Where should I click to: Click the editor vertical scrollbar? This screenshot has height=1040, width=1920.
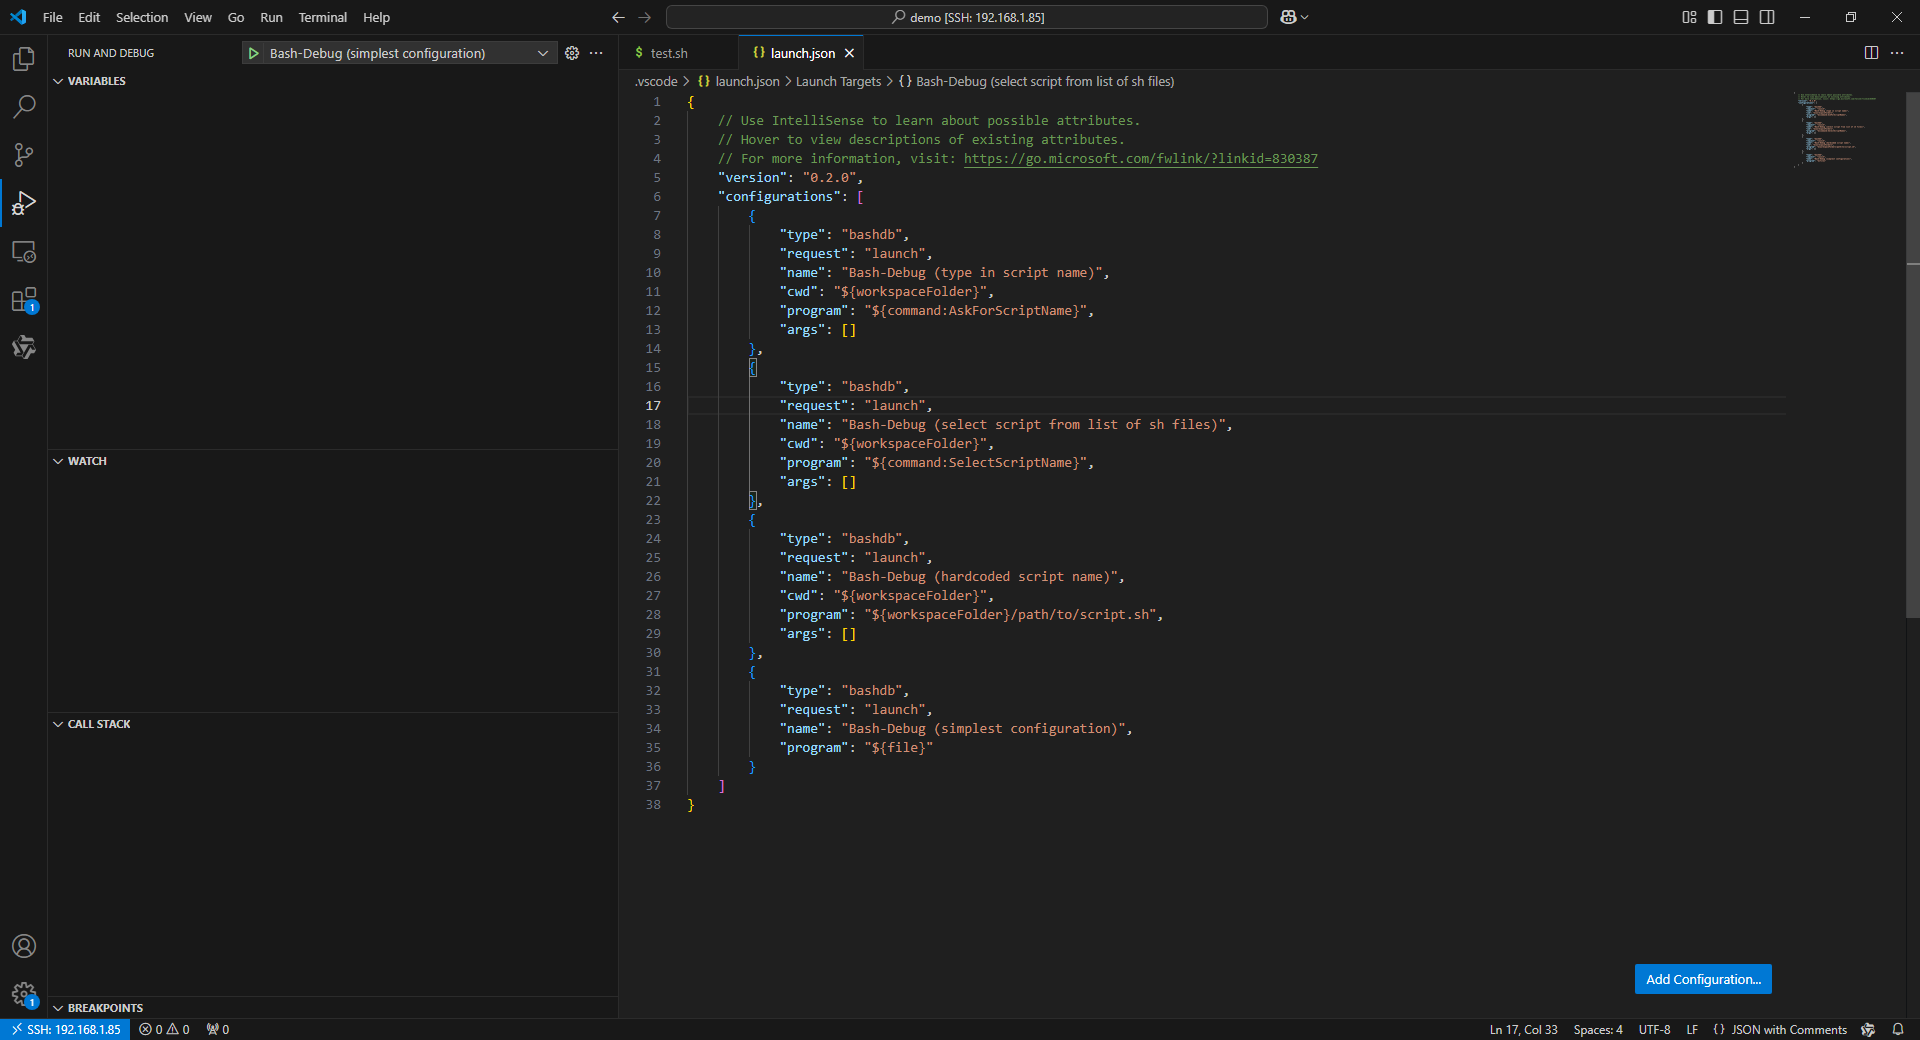[1913, 355]
